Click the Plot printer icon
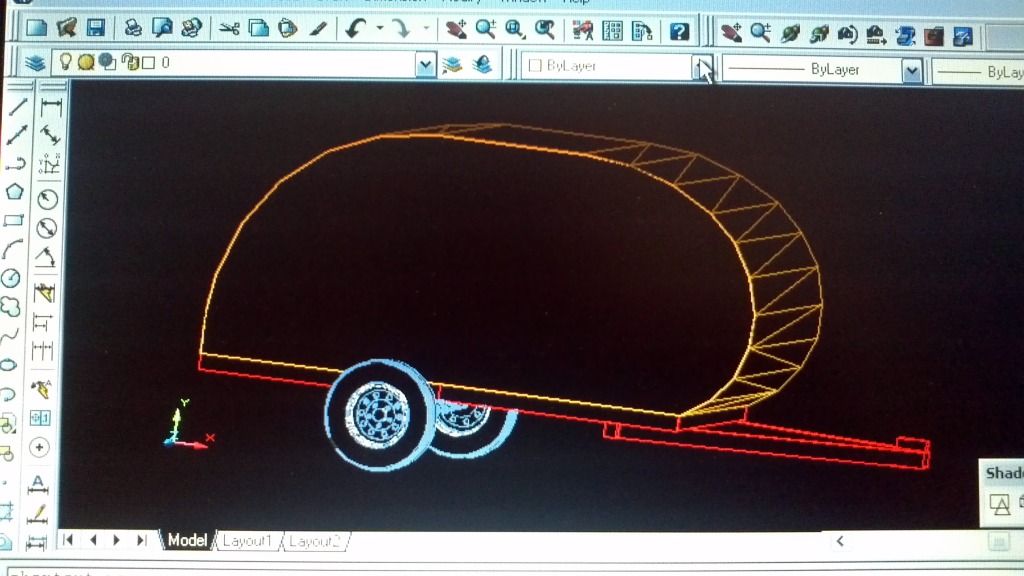The image size is (1024, 576). (133, 28)
